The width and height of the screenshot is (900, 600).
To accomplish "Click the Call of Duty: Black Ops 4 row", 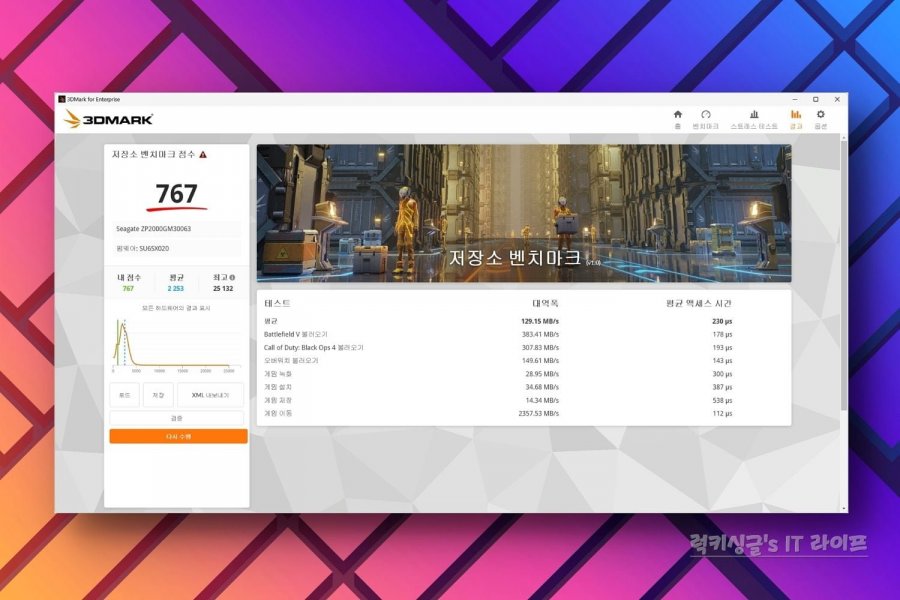I will coord(498,347).
